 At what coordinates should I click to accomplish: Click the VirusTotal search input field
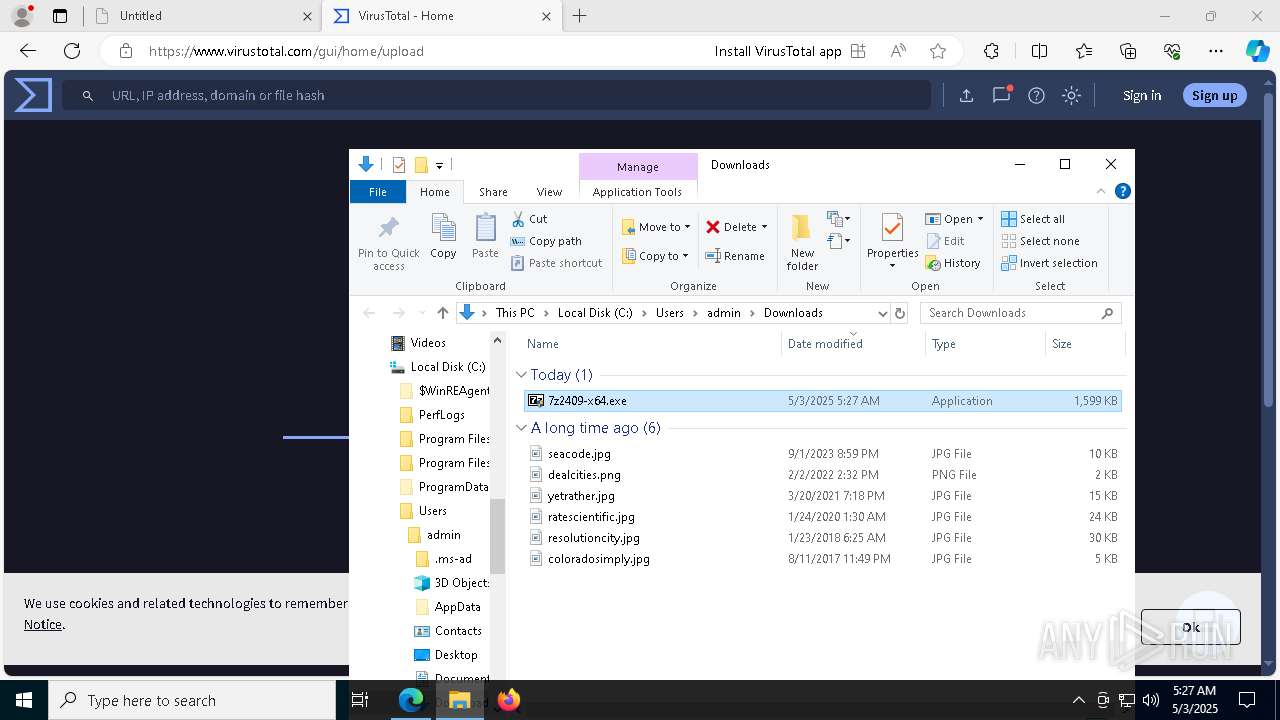click(x=496, y=95)
